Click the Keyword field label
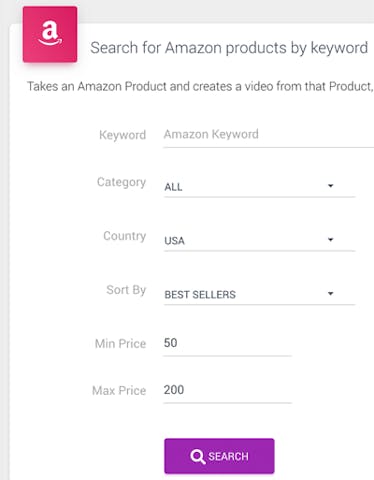This screenshot has height=480, width=374. [x=123, y=135]
